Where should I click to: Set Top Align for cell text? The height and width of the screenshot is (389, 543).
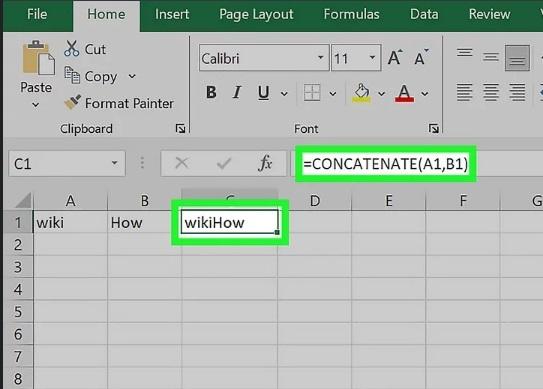point(464,53)
